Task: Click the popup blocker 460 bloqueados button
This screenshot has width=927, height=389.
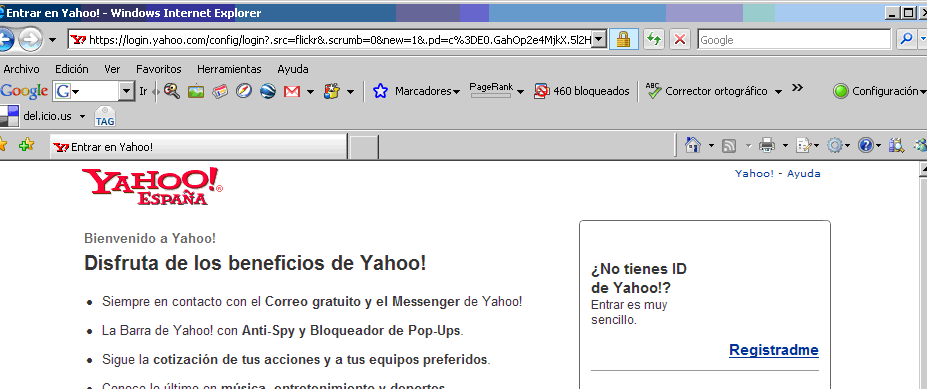Action: click(x=582, y=91)
